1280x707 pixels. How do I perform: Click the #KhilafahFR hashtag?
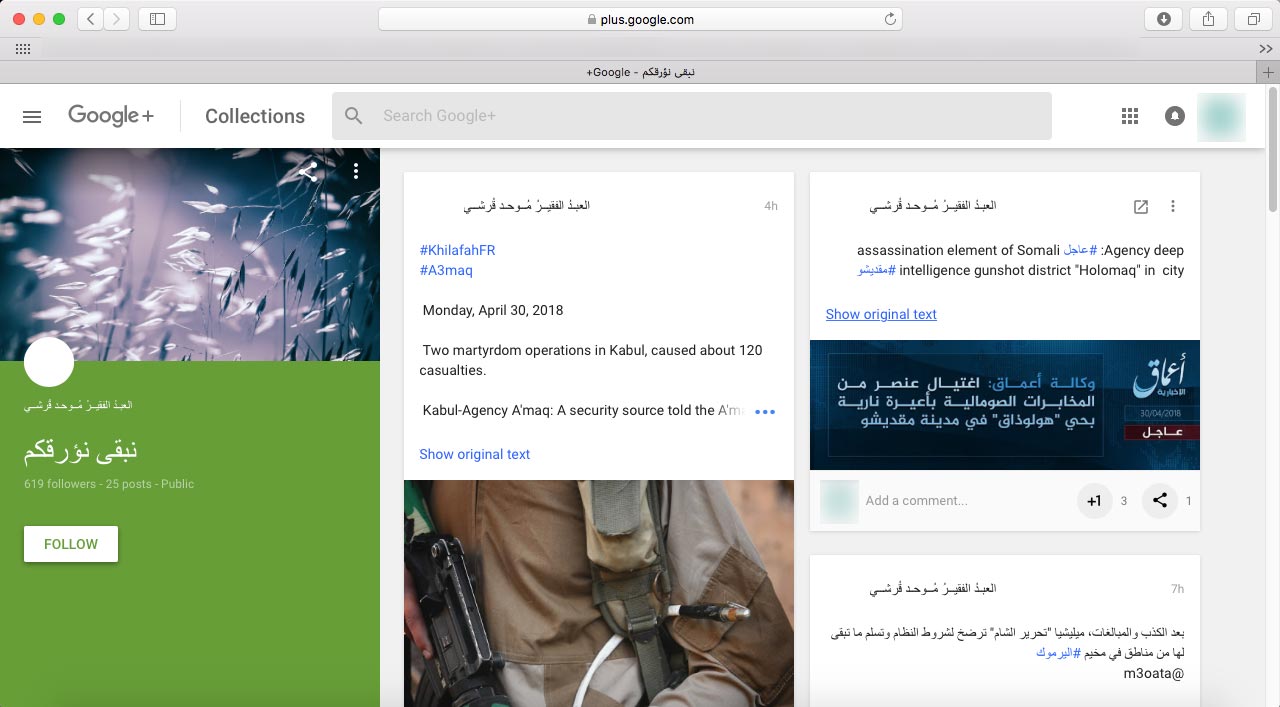pyautogui.click(x=457, y=250)
